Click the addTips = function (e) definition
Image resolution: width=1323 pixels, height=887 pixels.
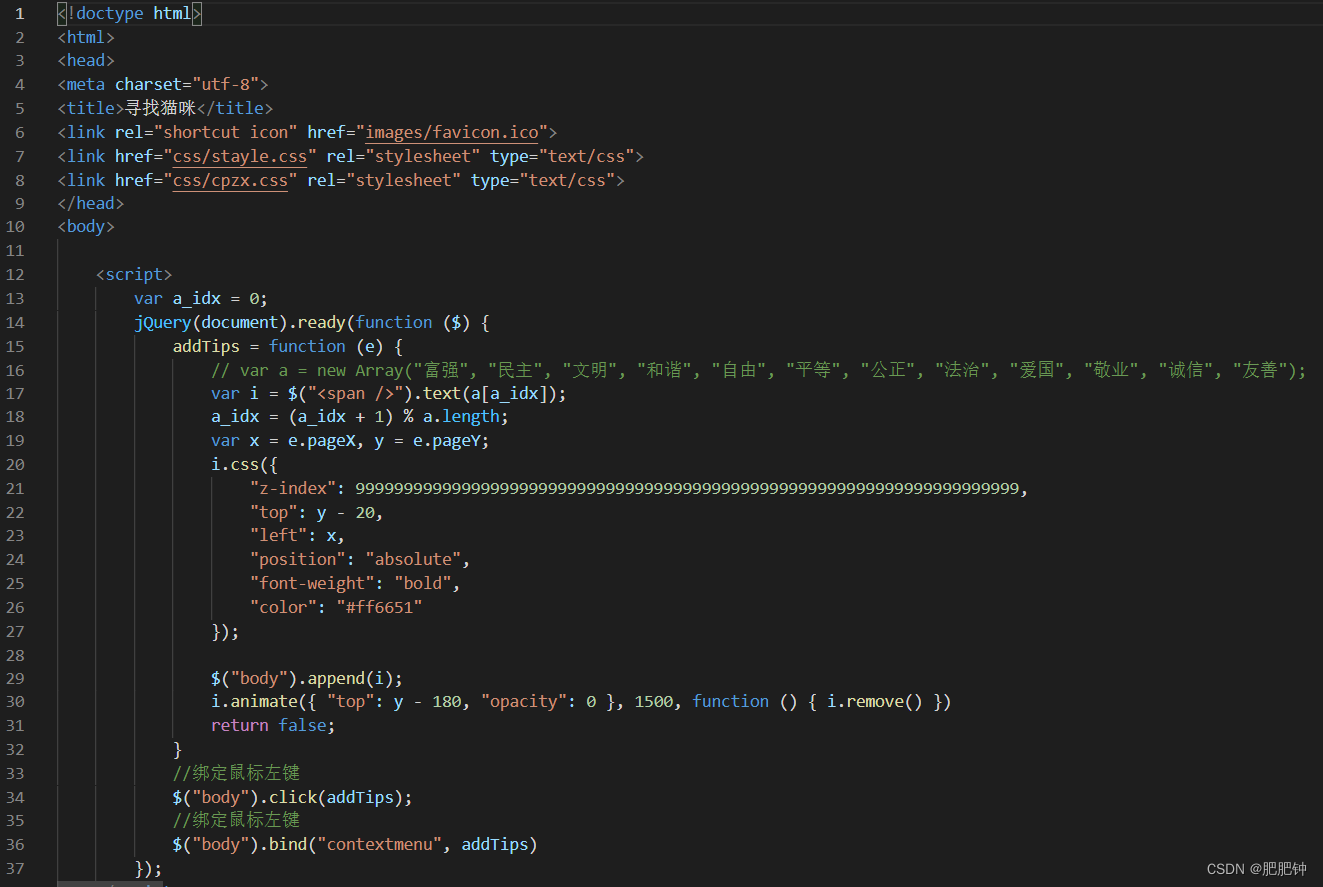288,346
